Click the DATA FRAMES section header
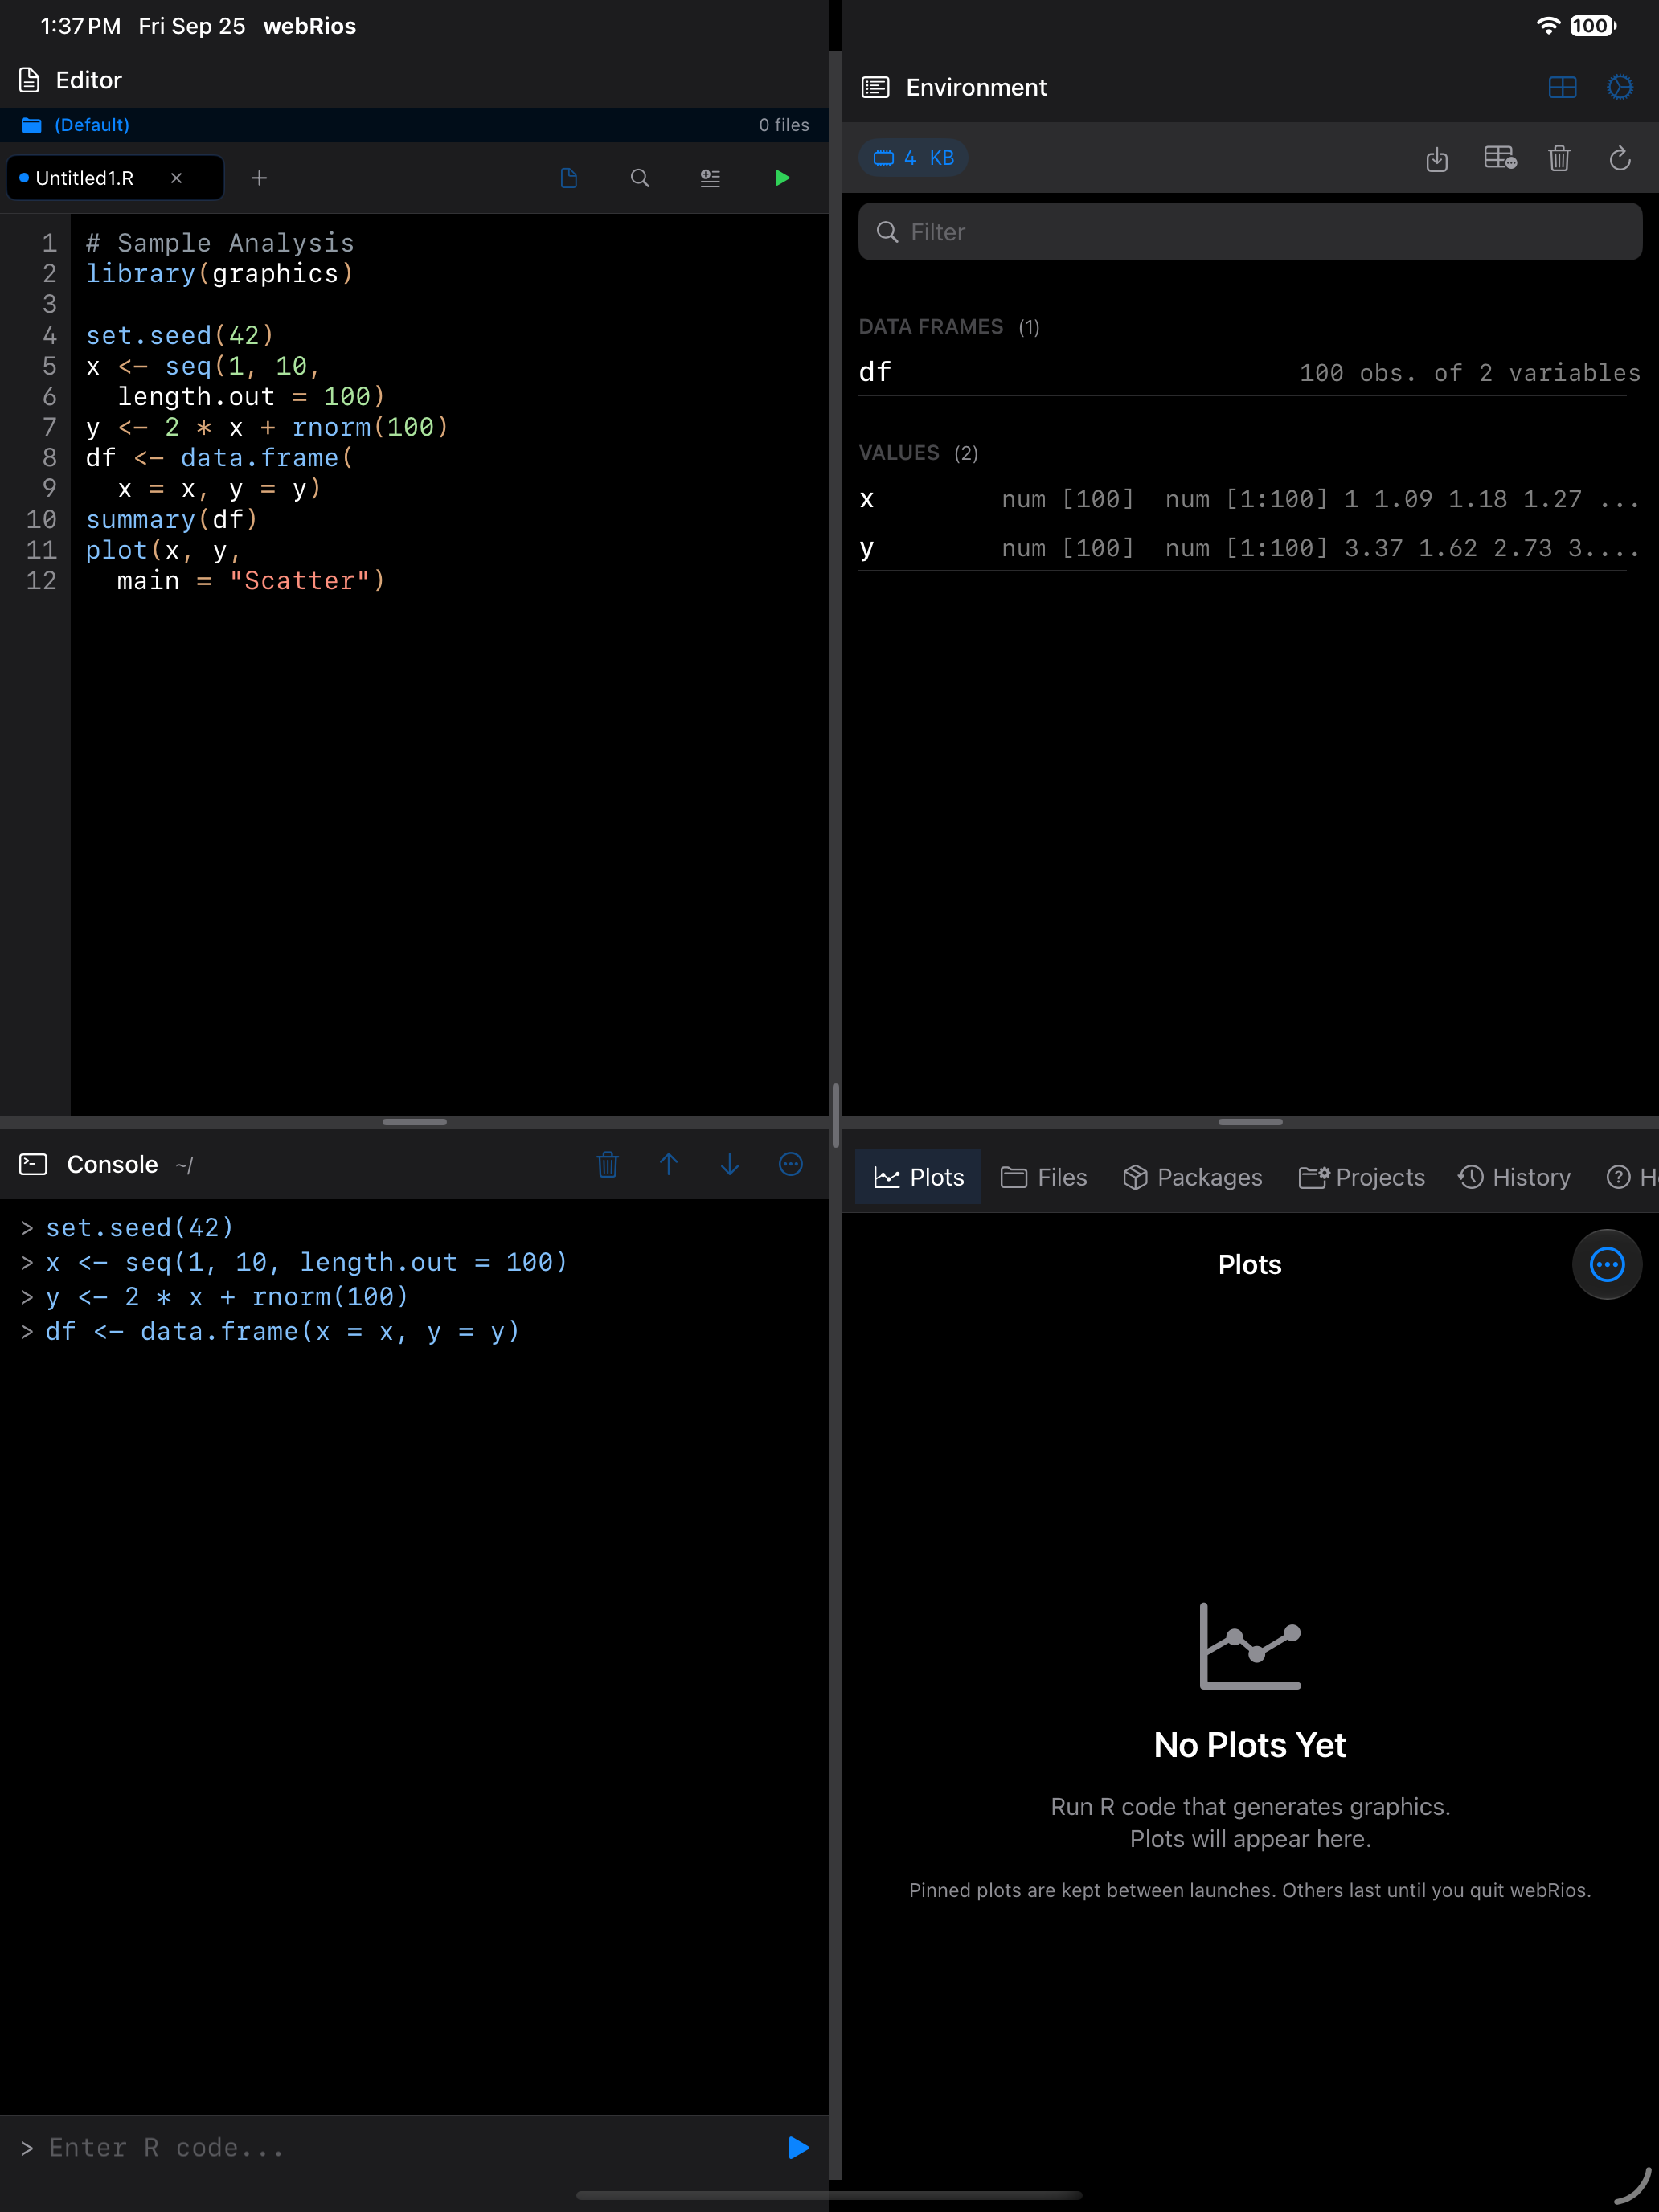This screenshot has width=1659, height=2212. tap(949, 327)
